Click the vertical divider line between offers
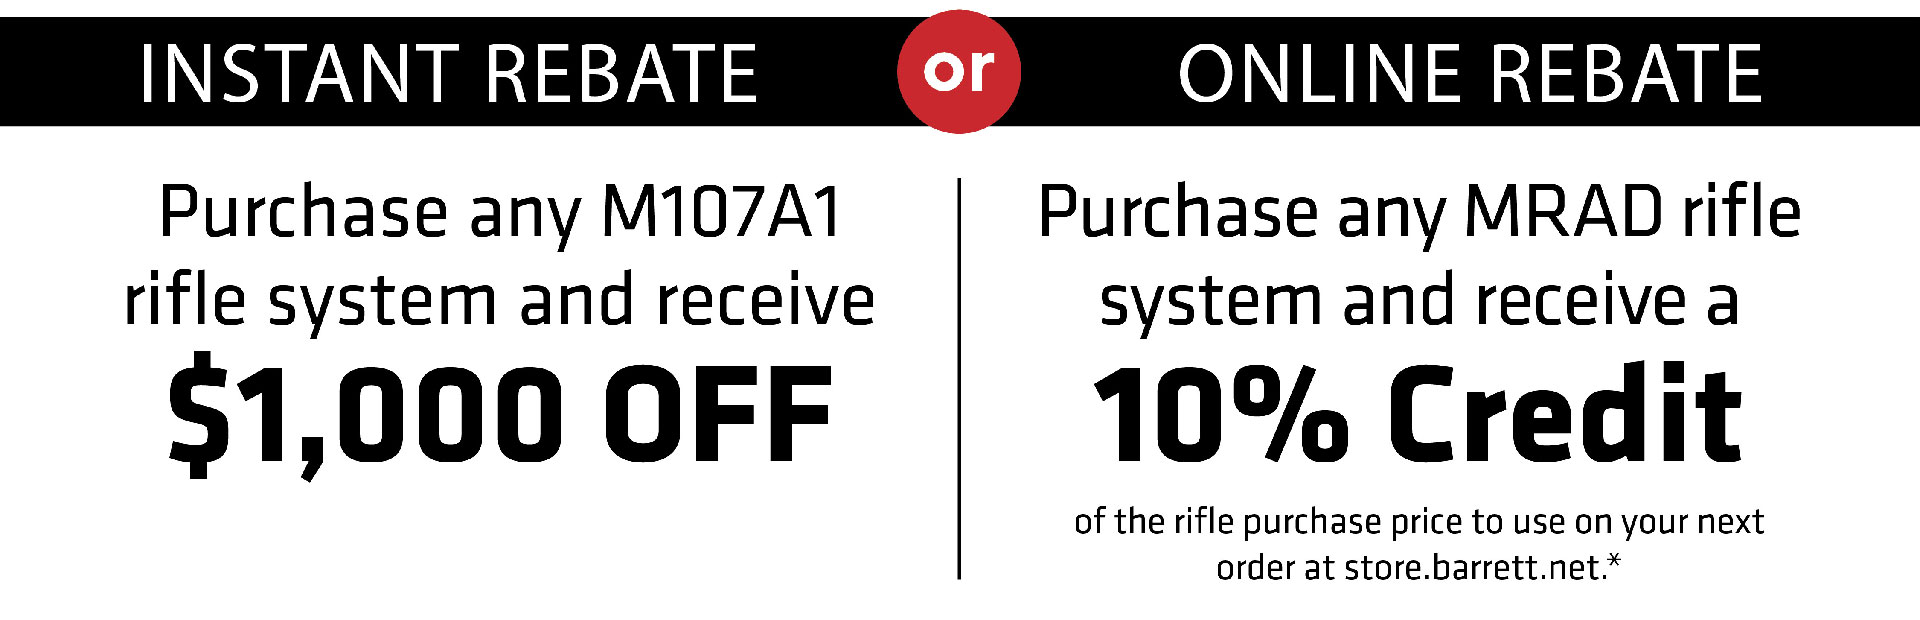1920x620 pixels. pos(959,379)
